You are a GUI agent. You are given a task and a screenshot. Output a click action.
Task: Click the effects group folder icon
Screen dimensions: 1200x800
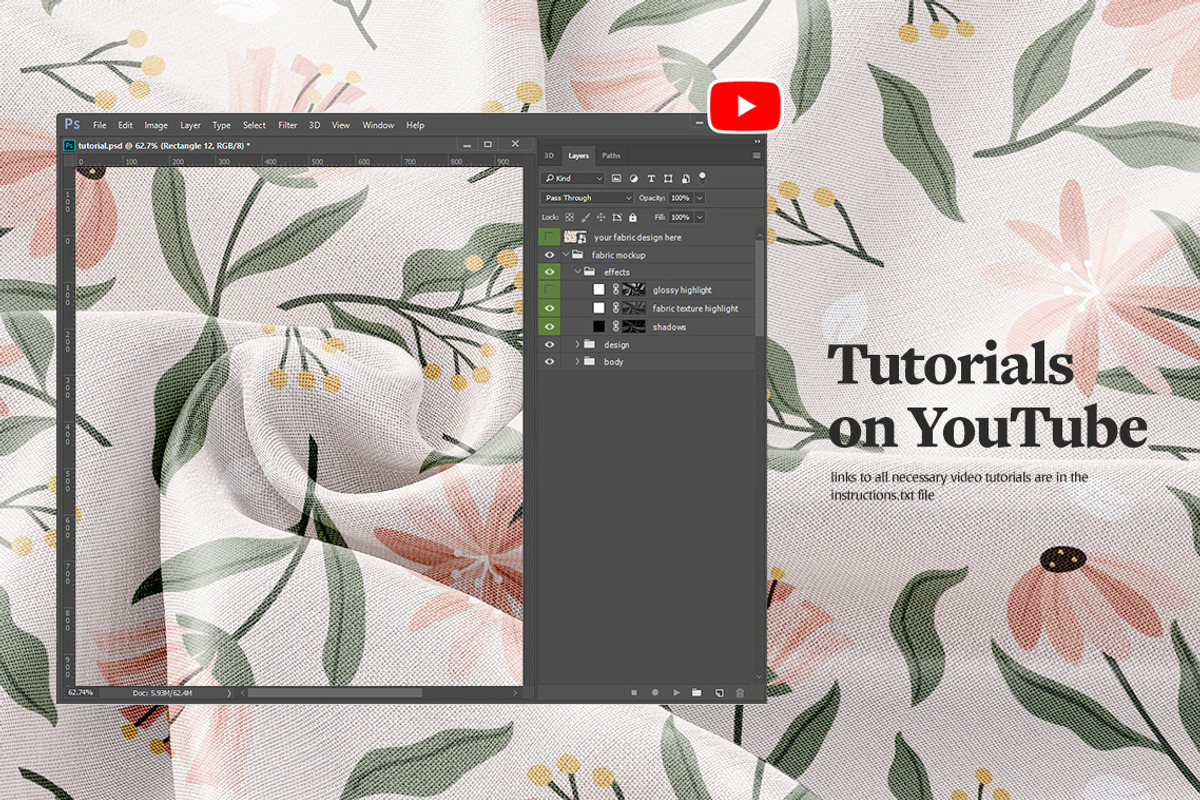pyautogui.click(x=589, y=272)
